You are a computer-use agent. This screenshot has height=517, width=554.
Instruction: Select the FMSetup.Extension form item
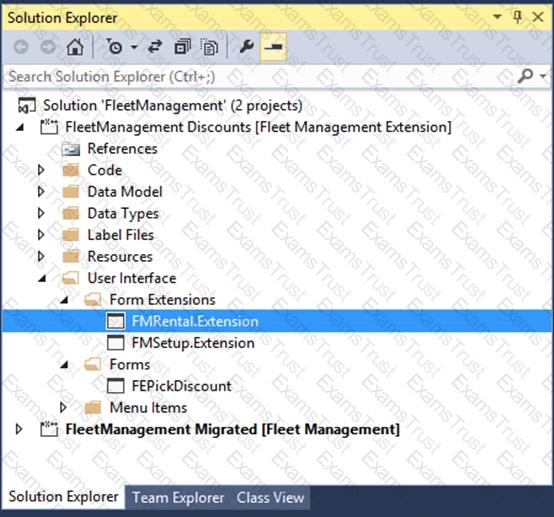(x=193, y=343)
